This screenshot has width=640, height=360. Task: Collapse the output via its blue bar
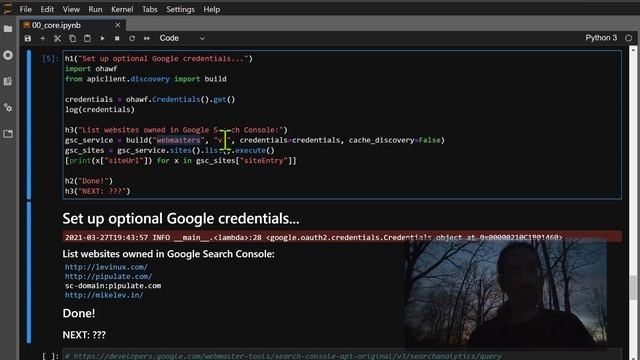coord(29,272)
